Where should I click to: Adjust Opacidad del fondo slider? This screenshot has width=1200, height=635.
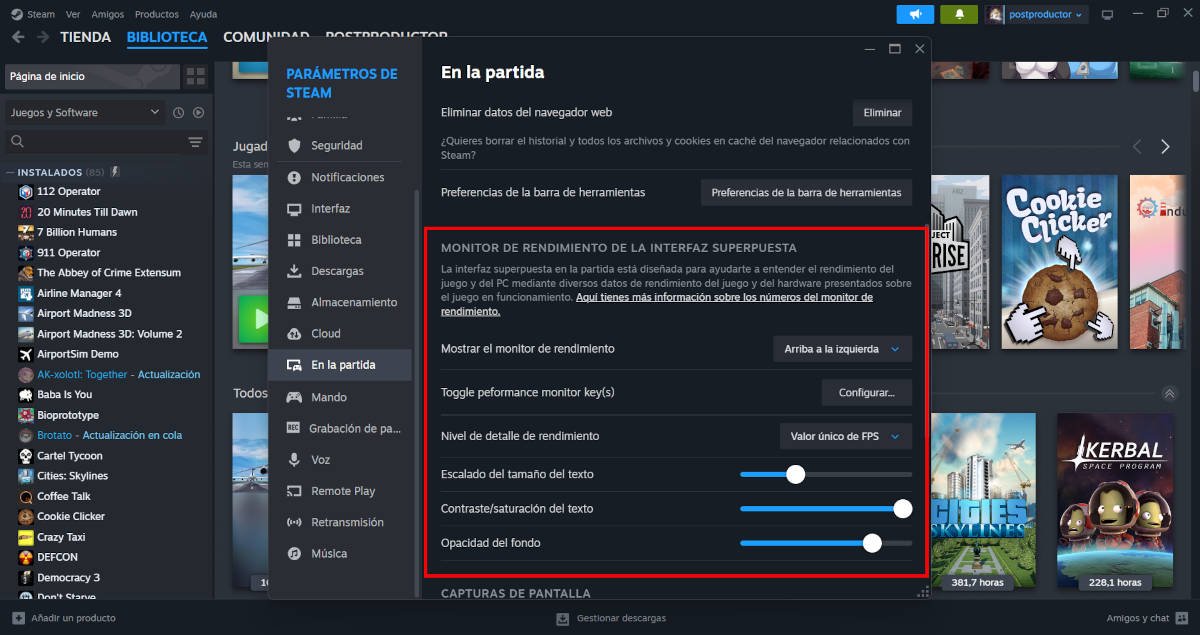click(x=826, y=543)
